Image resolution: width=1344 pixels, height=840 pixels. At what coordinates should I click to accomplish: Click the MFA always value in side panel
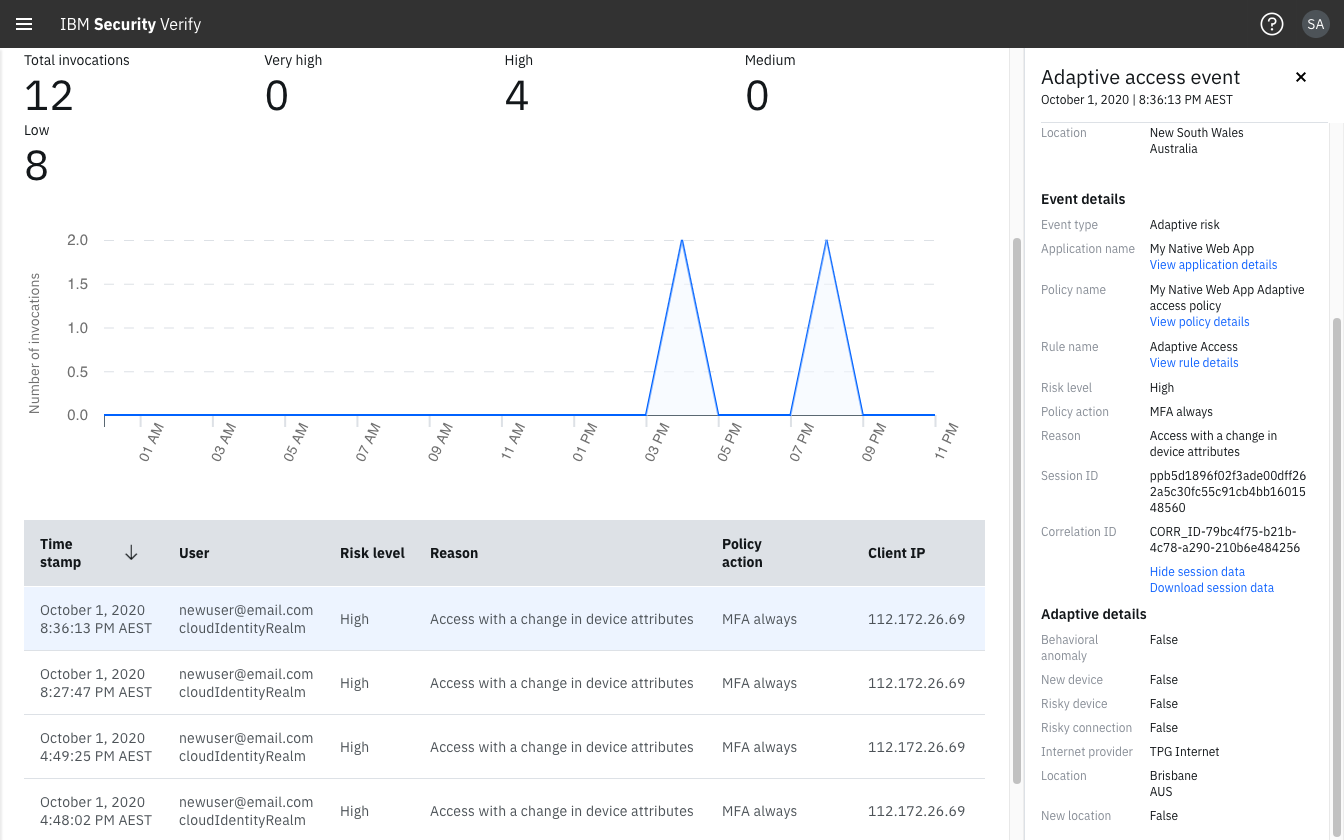click(1181, 412)
